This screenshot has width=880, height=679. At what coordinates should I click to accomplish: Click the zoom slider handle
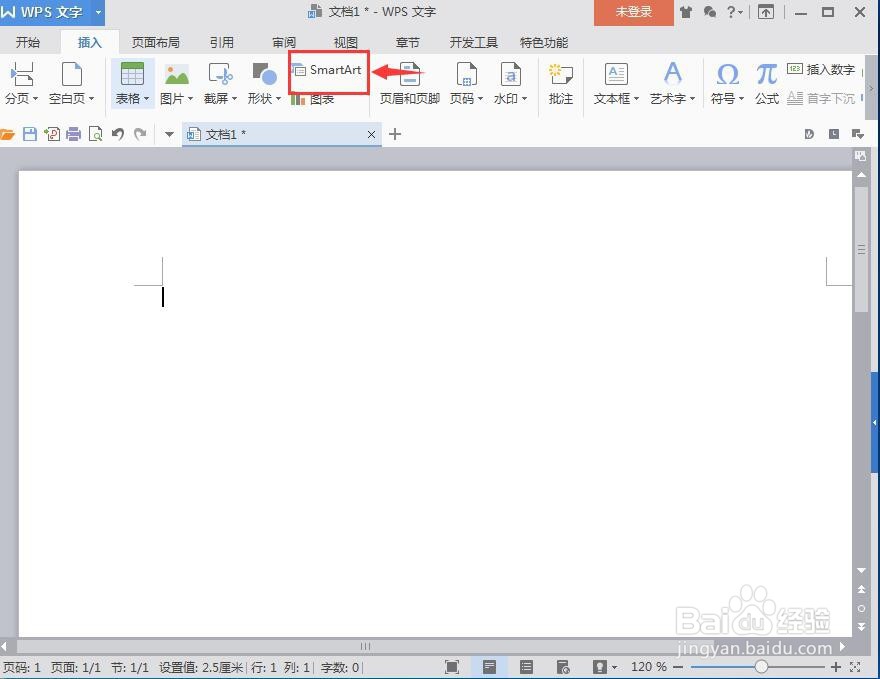pyautogui.click(x=761, y=667)
